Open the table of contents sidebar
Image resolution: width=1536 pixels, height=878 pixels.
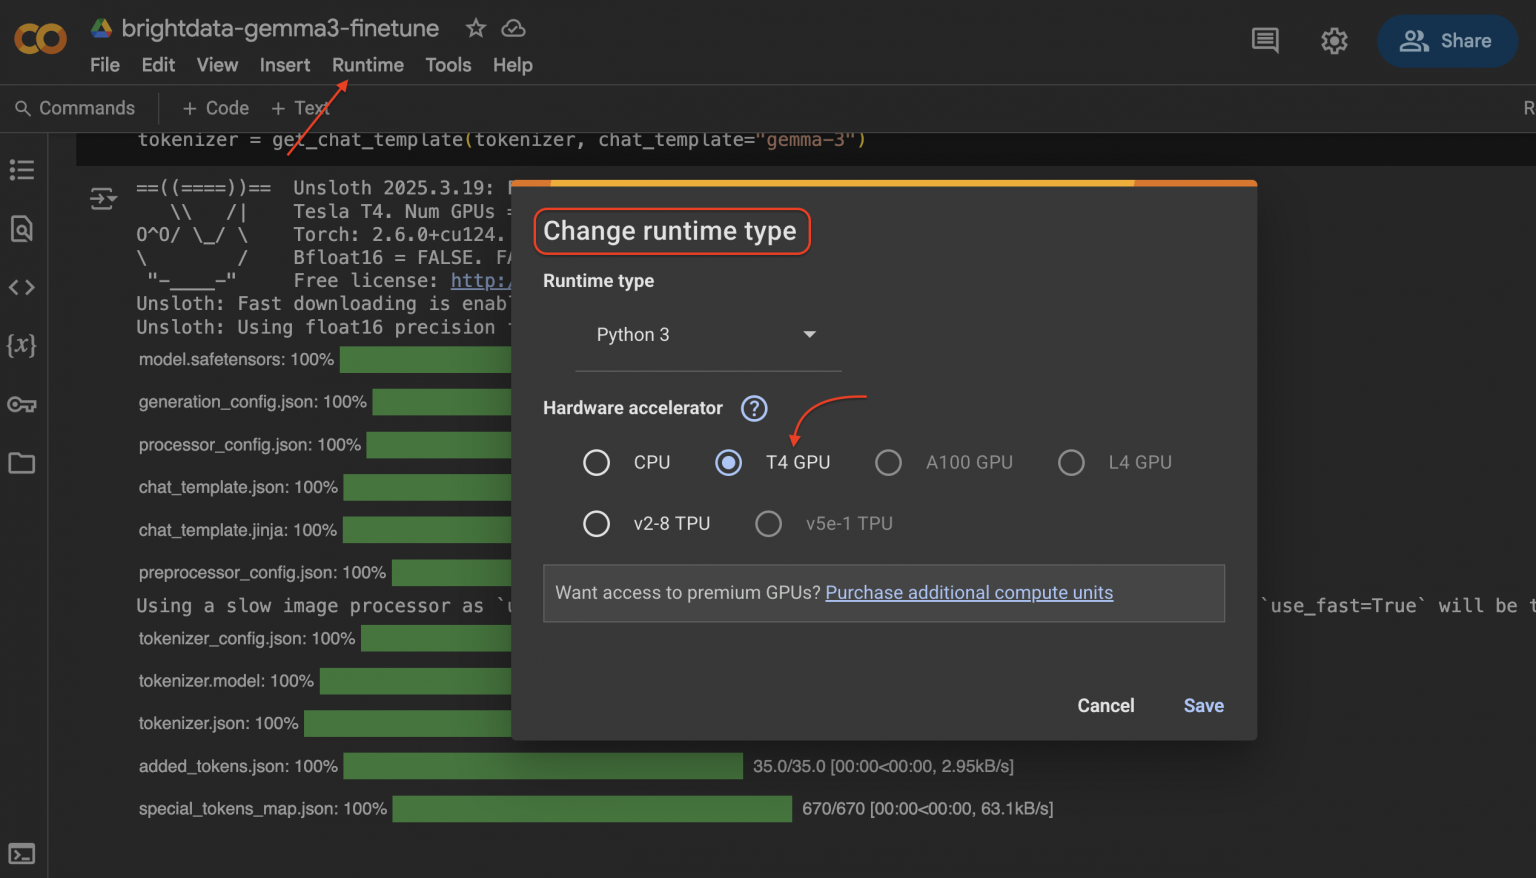(x=22, y=169)
